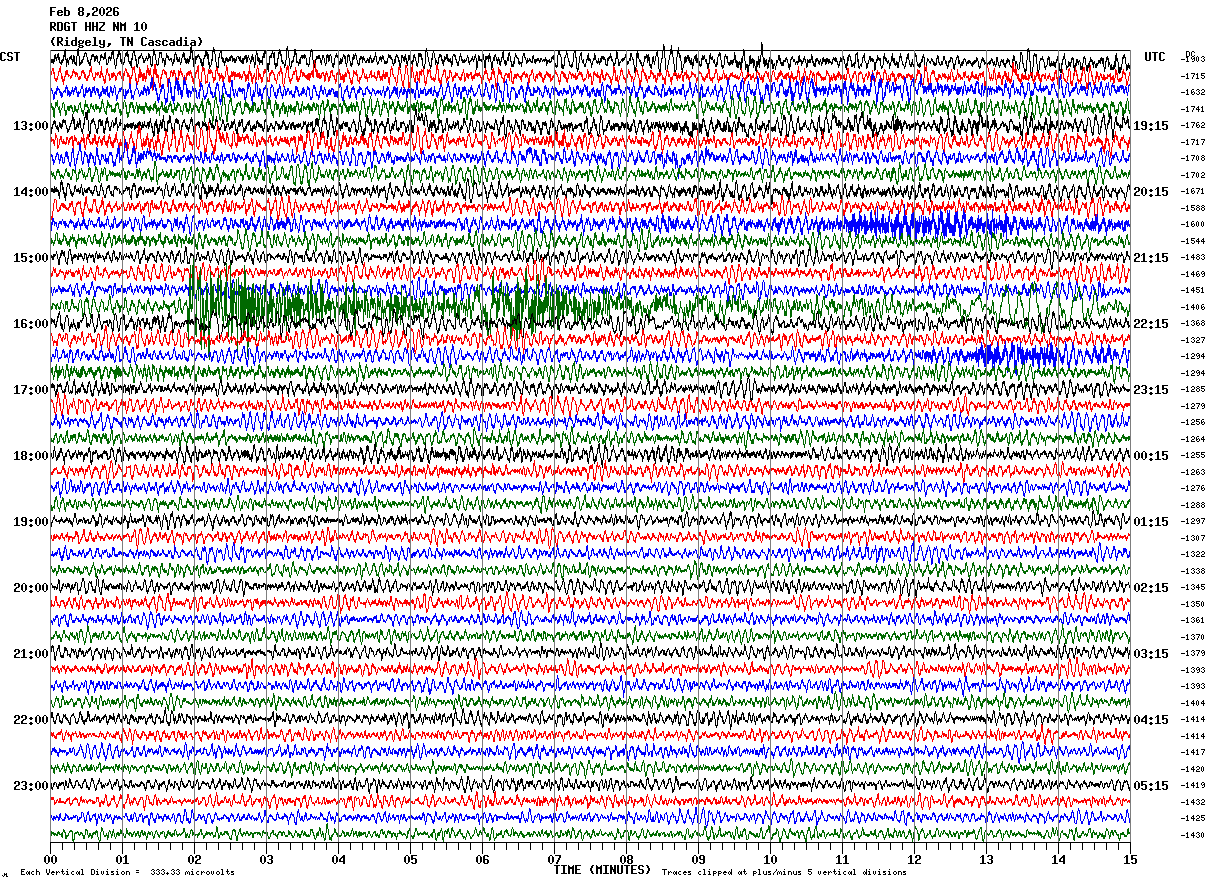Click minute tick label 10 on the time axis

(770, 859)
